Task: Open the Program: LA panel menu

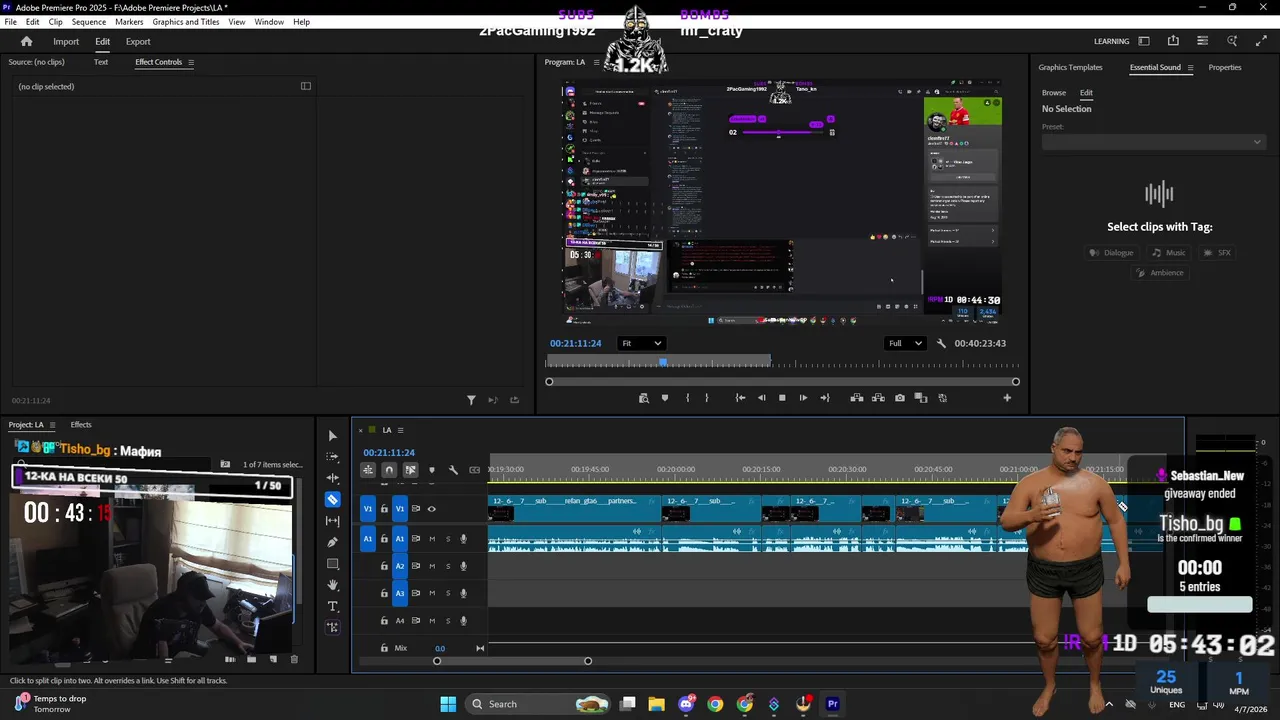Action: 597,62
